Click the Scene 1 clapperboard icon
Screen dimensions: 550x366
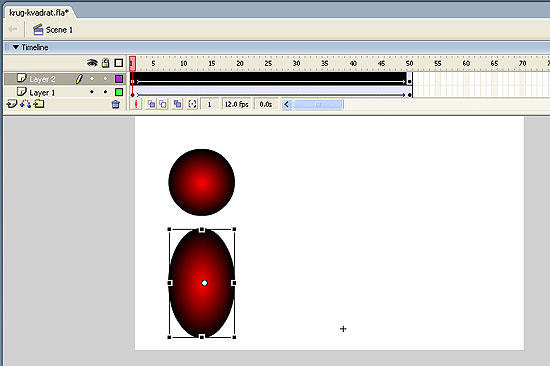click(38, 29)
